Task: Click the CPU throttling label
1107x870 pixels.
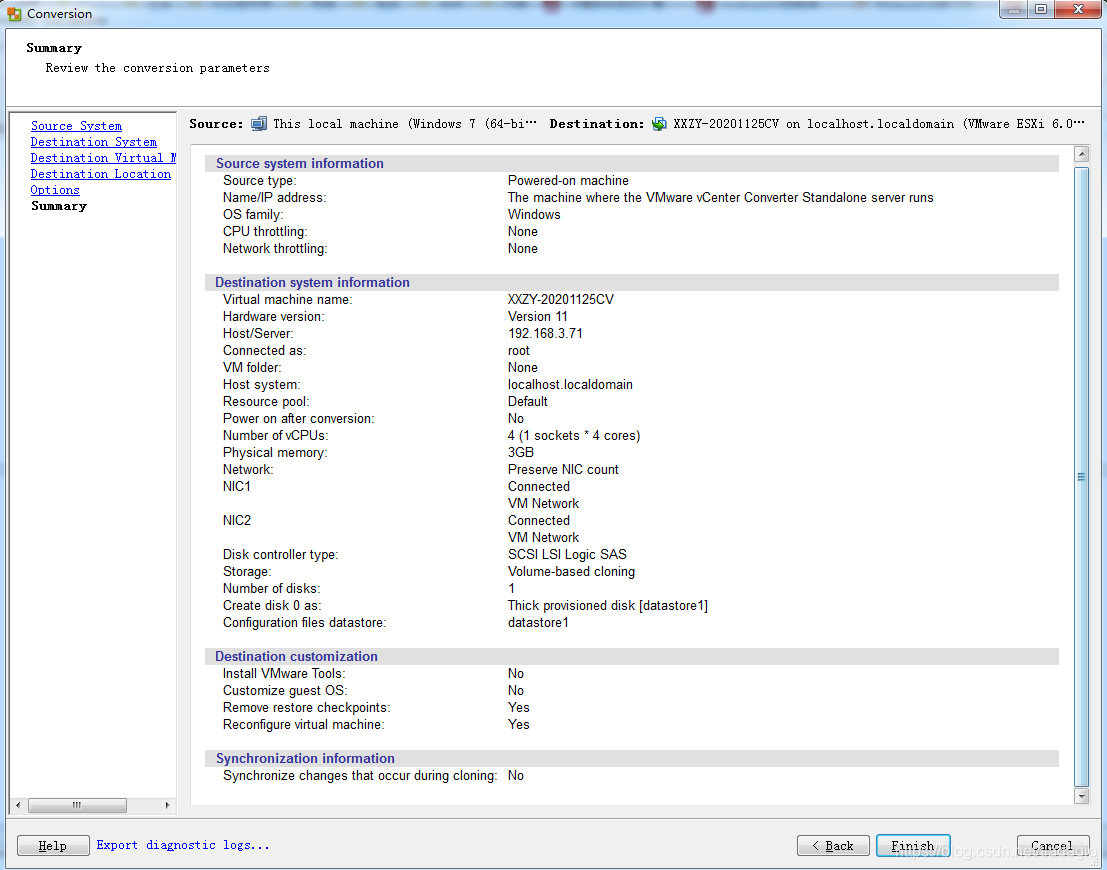Action: (x=265, y=232)
